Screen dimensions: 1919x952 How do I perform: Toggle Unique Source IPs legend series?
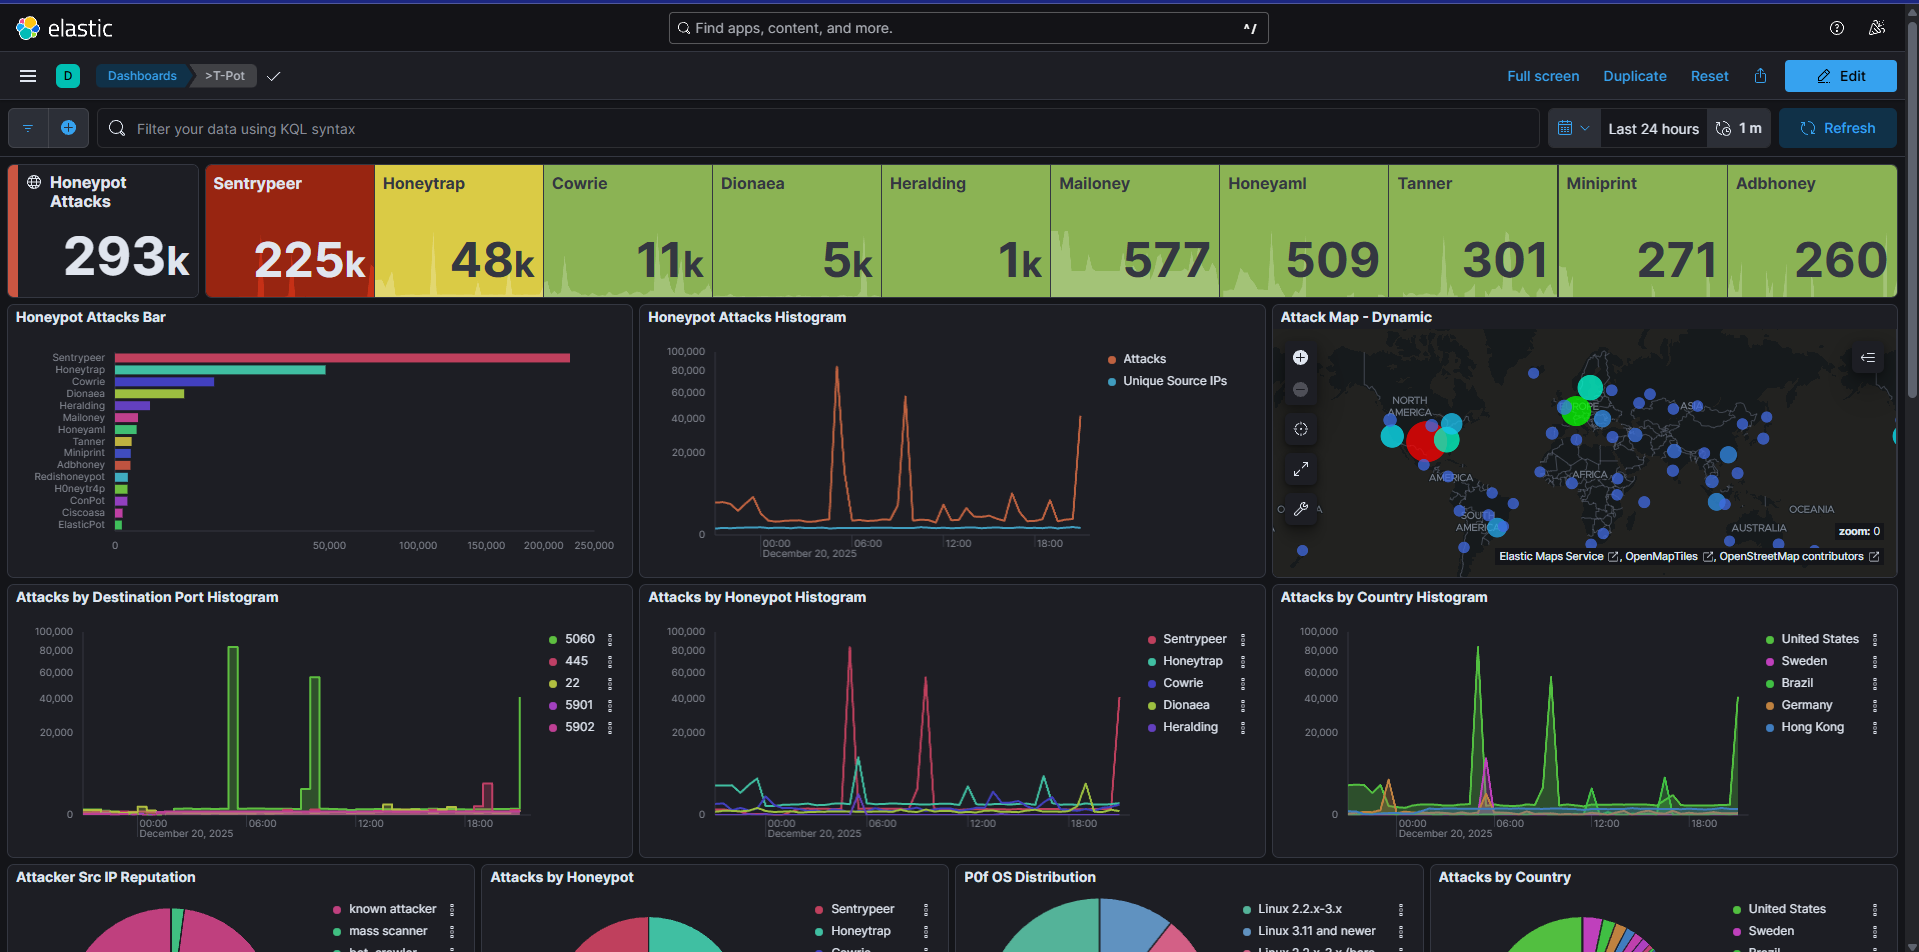(1174, 381)
